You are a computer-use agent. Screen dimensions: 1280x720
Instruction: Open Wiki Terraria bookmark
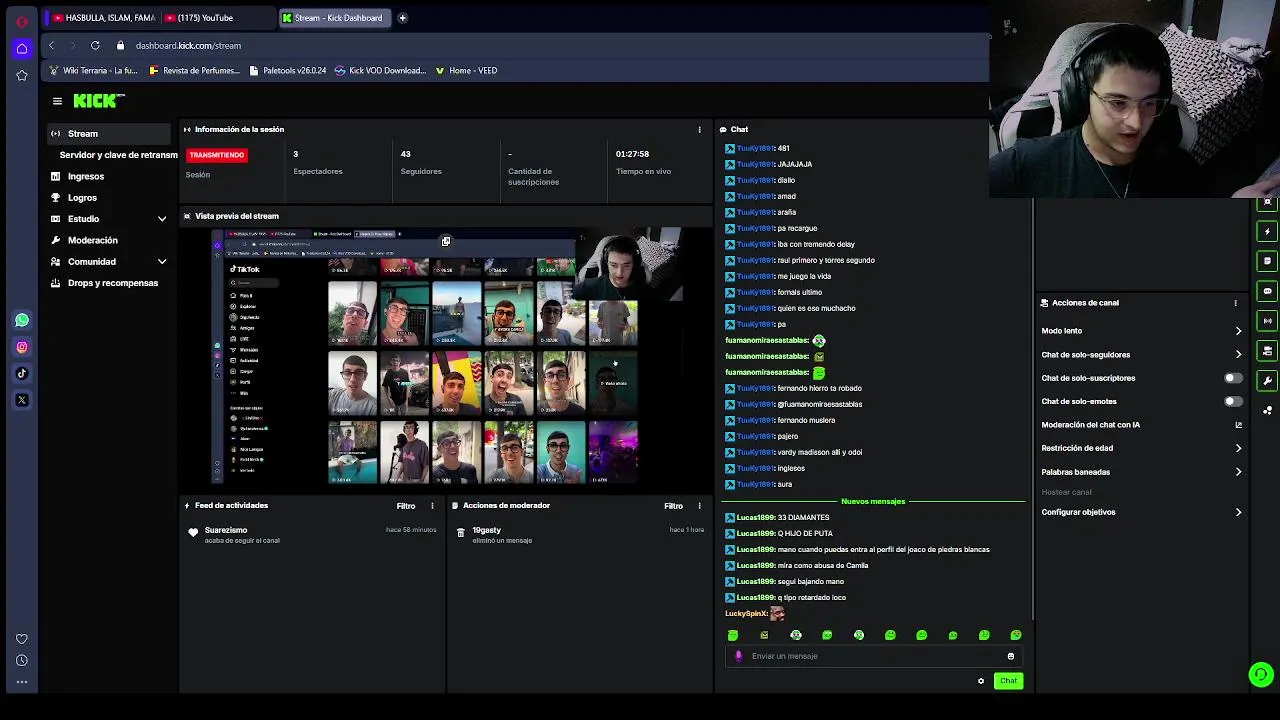93,71
